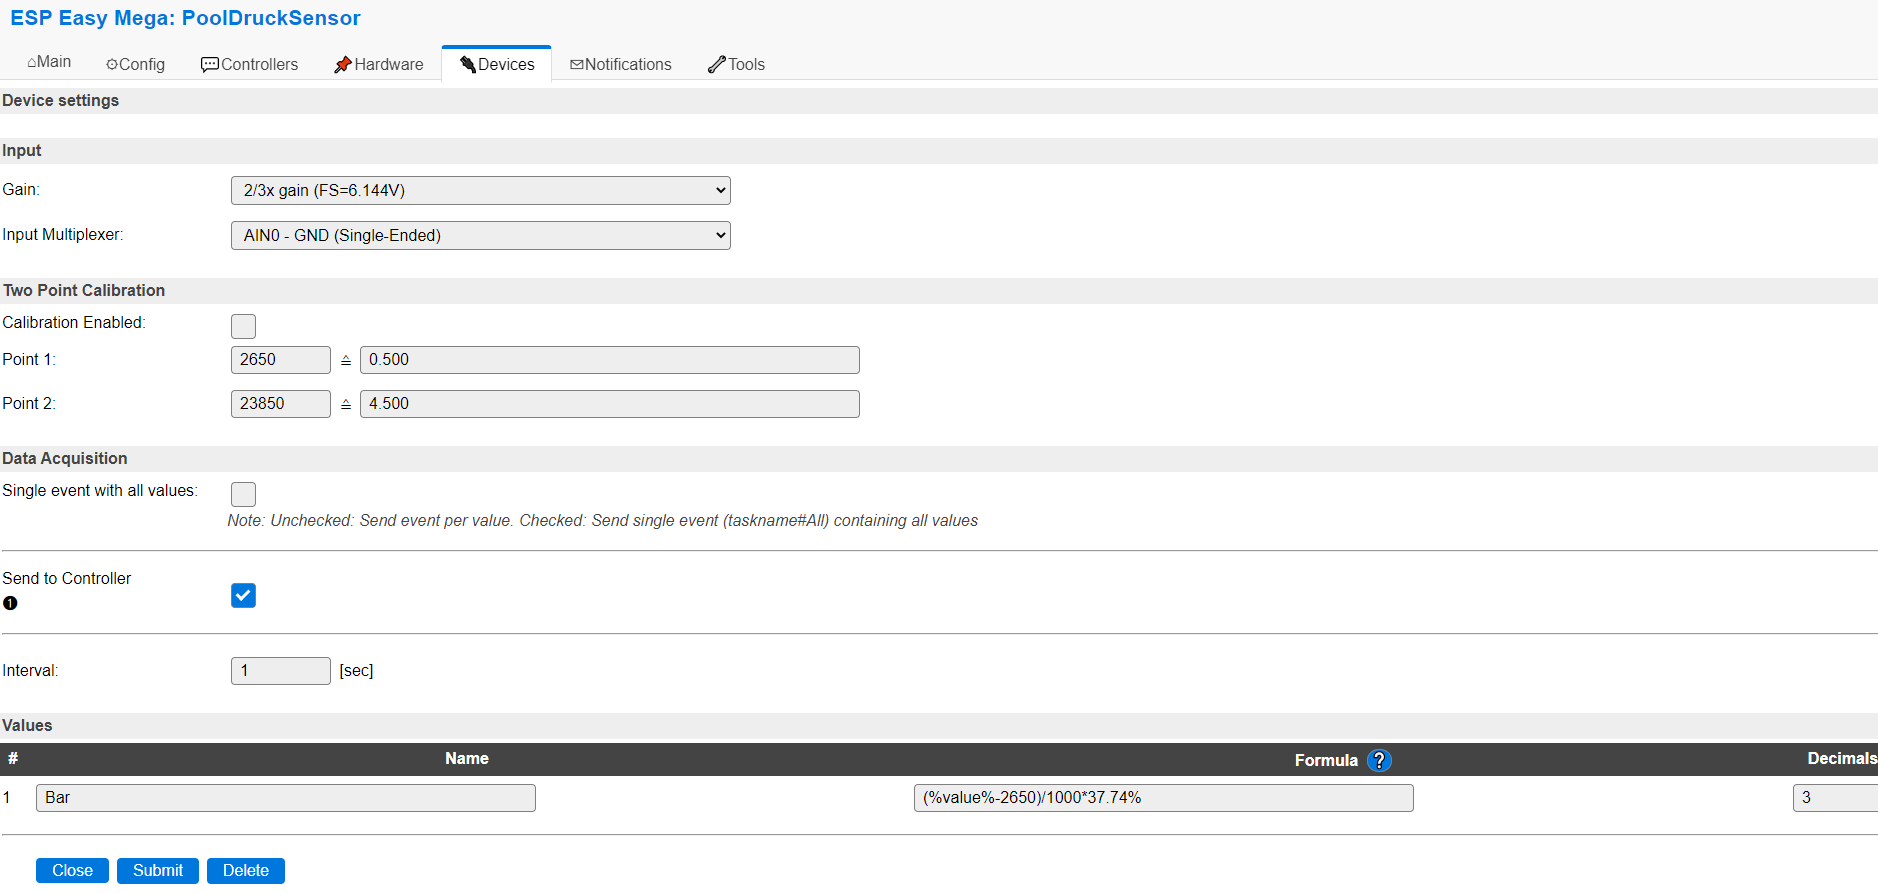Screen dimensions: 1878x893
Task: Click the Formula input field
Action: [1163, 798]
